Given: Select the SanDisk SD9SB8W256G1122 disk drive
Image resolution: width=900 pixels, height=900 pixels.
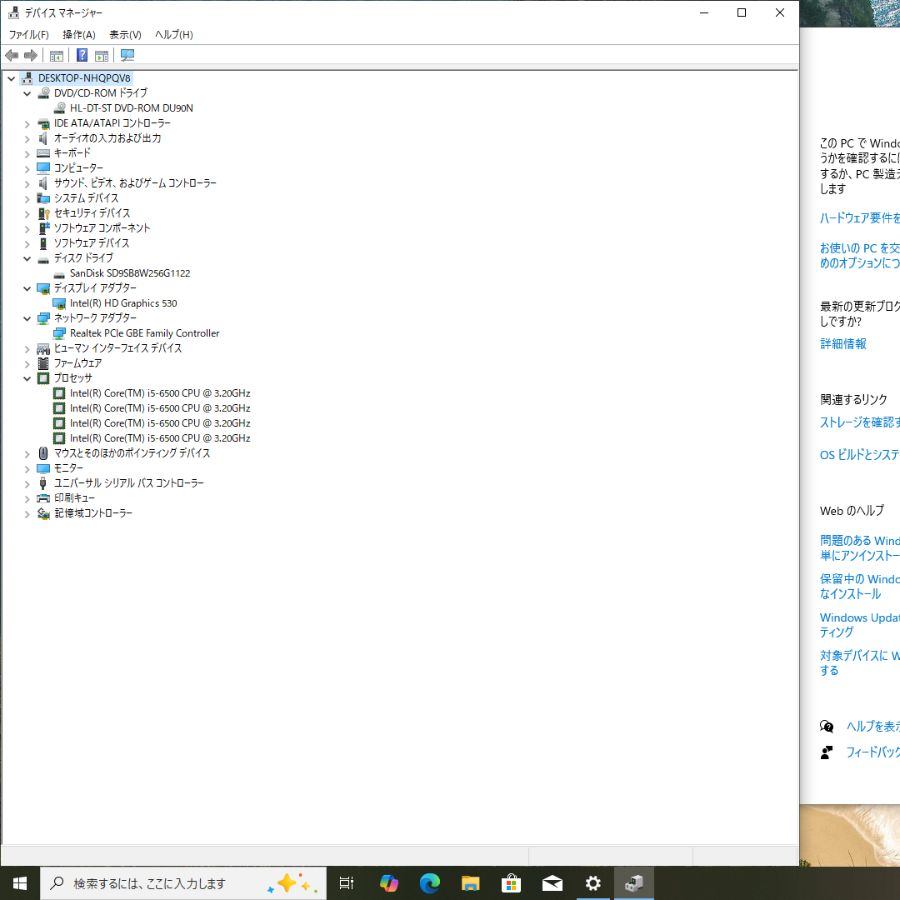Looking at the screenshot, I should pyautogui.click(x=129, y=273).
